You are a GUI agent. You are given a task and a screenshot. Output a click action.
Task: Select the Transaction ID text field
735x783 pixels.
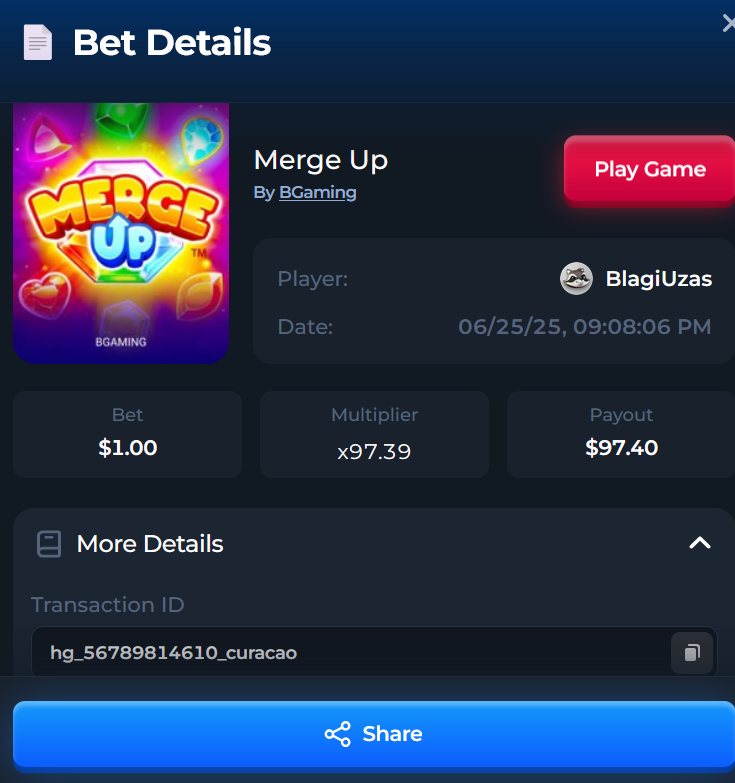pos(374,652)
